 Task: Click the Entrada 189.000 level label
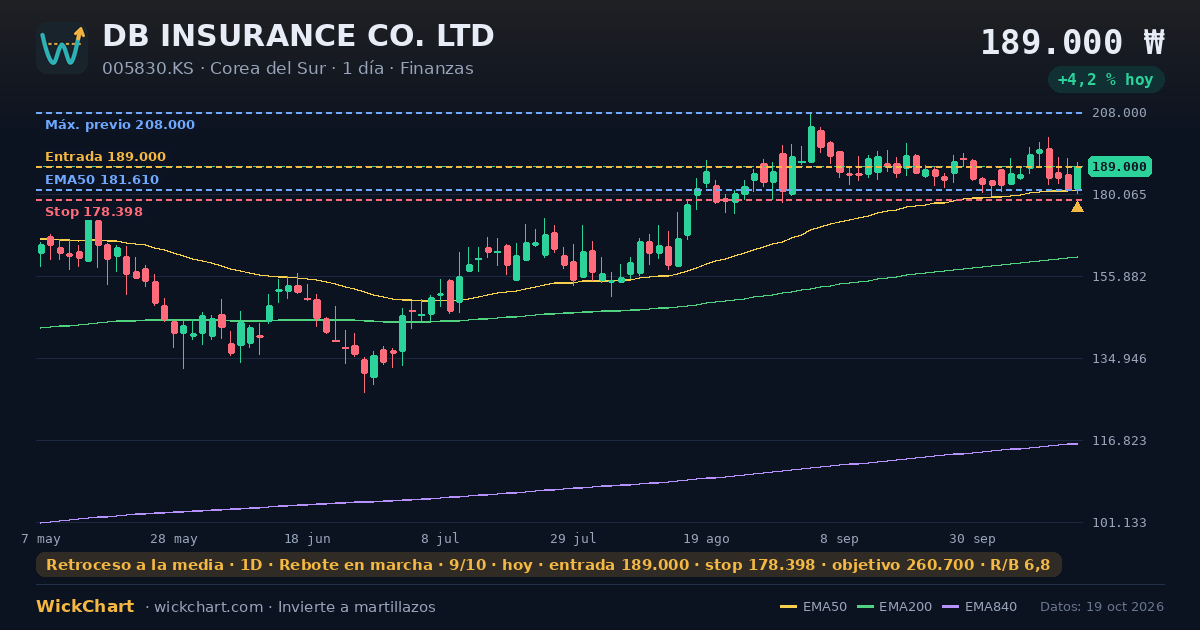click(105, 157)
